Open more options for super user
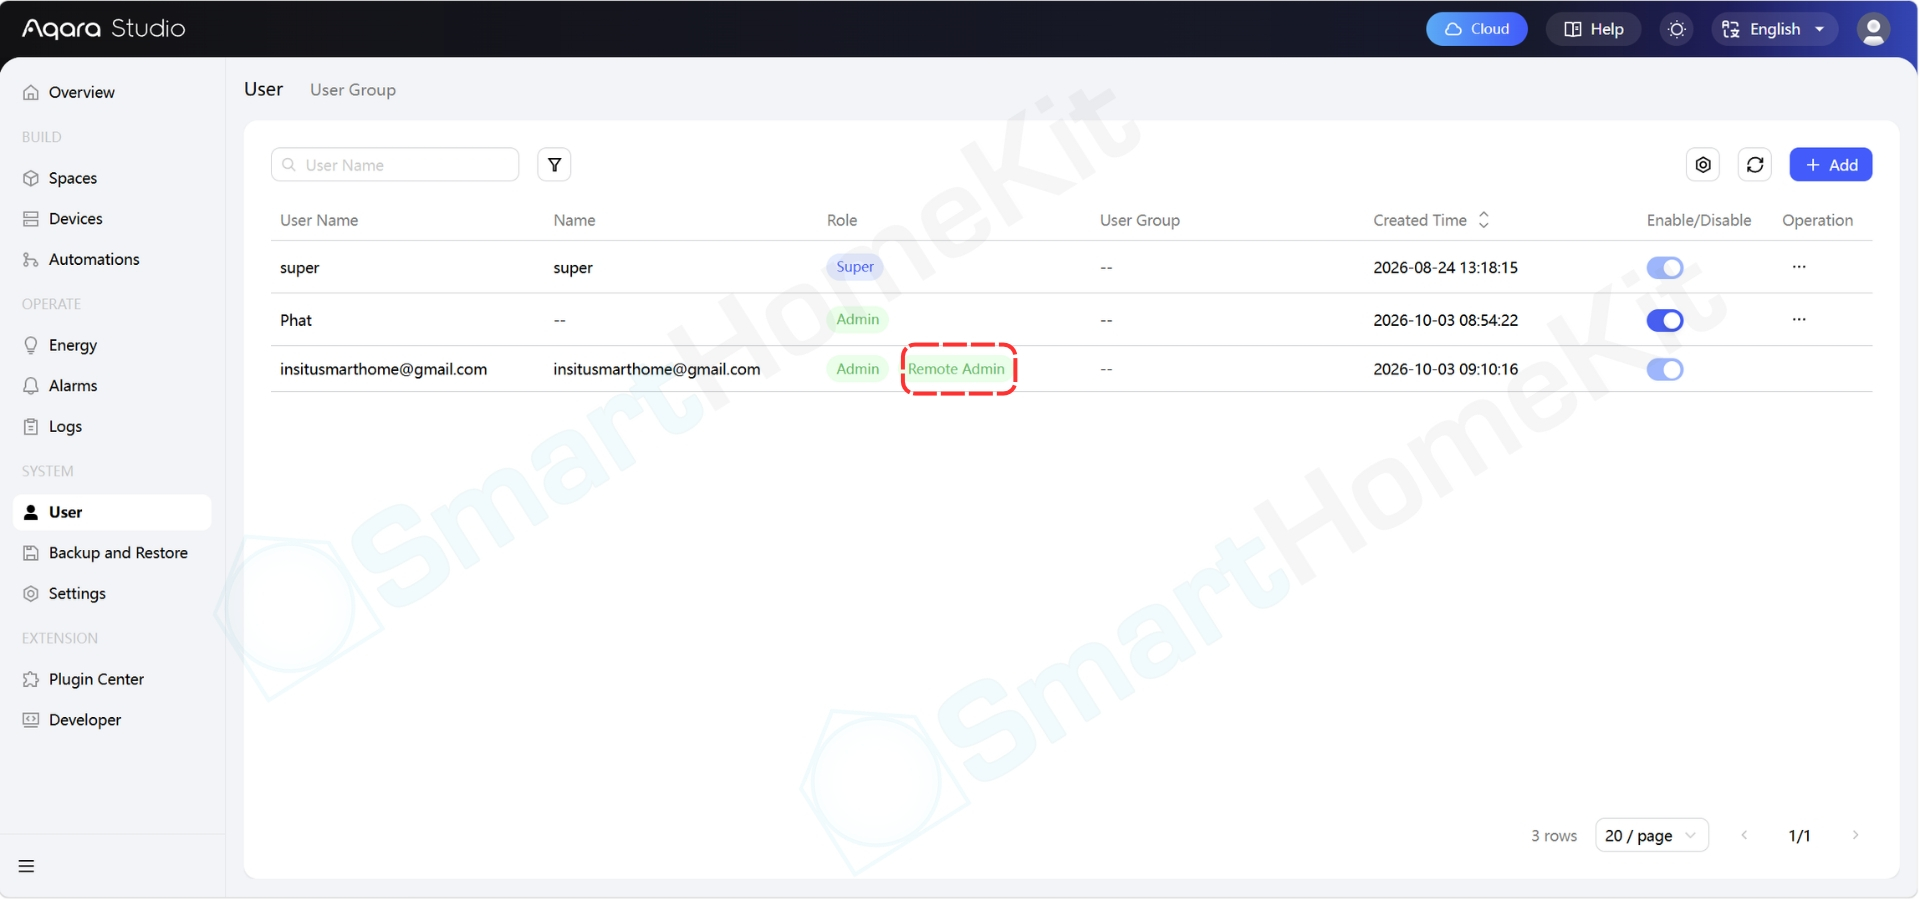Image resolution: width=1920 pixels, height=899 pixels. click(x=1799, y=267)
